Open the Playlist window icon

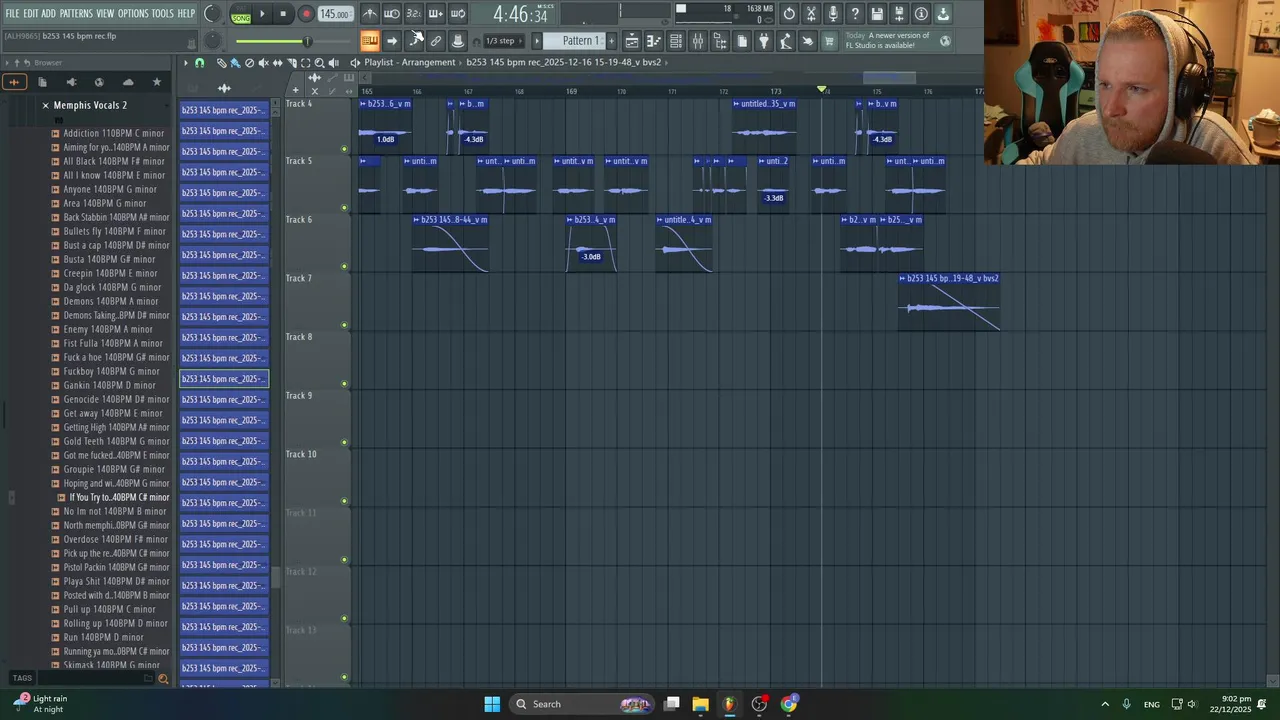(632, 41)
